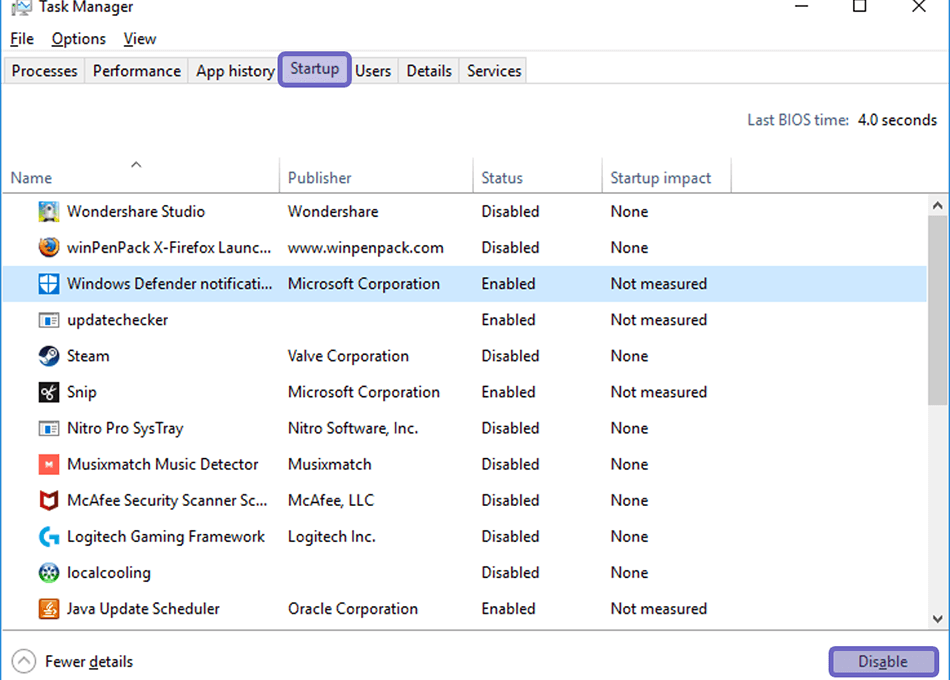This screenshot has width=950, height=680.
Task: Click the Last BIOS time value
Action: click(897, 120)
